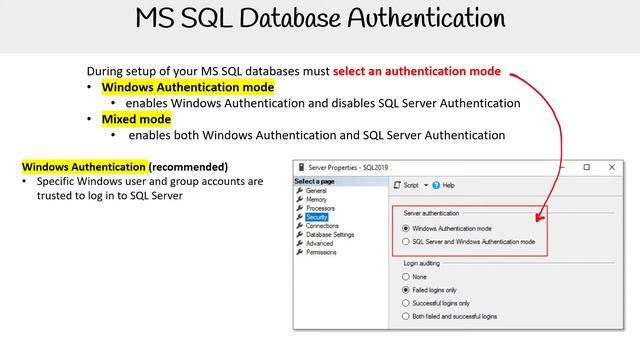
Task: Open the Advanced page
Action: tap(319, 244)
